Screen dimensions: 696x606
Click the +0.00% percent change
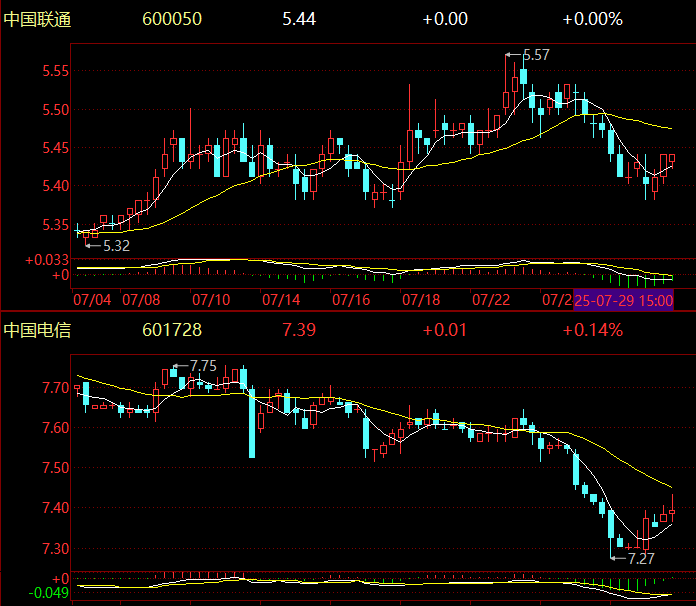pyautogui.click(x=593, y=19)
